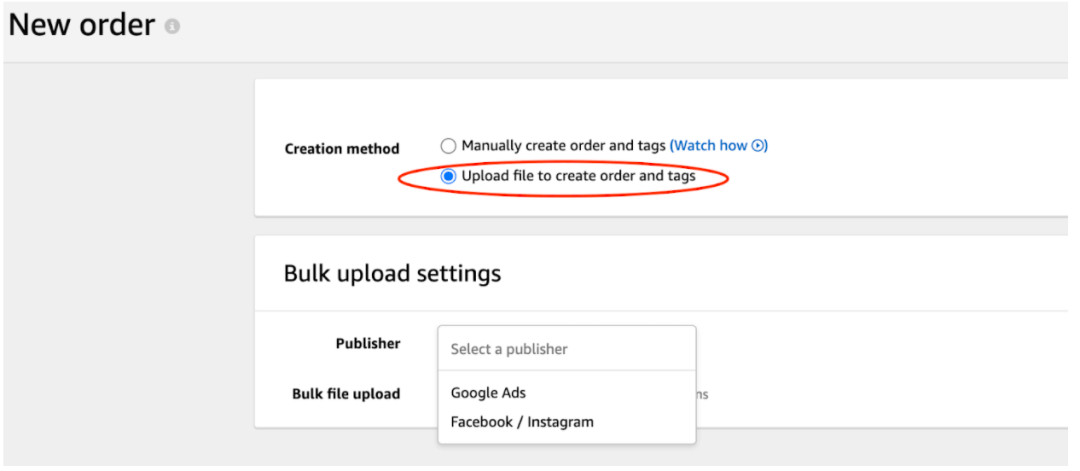This screenshot has width=1080, height=471.
Task: Click the info icon beside New order
Action: click(x=172, y=27)
